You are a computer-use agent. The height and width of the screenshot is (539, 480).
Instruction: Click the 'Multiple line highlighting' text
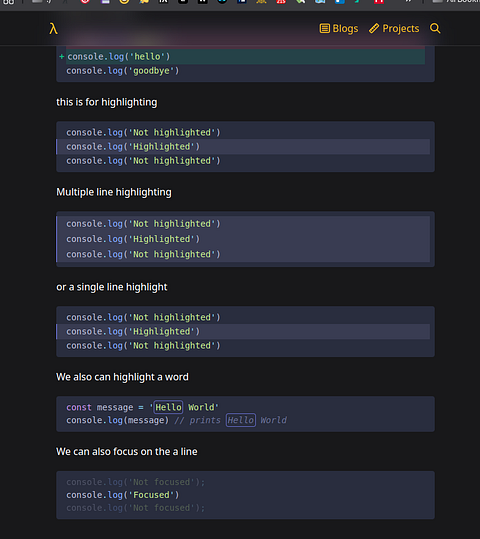(114, 192)
